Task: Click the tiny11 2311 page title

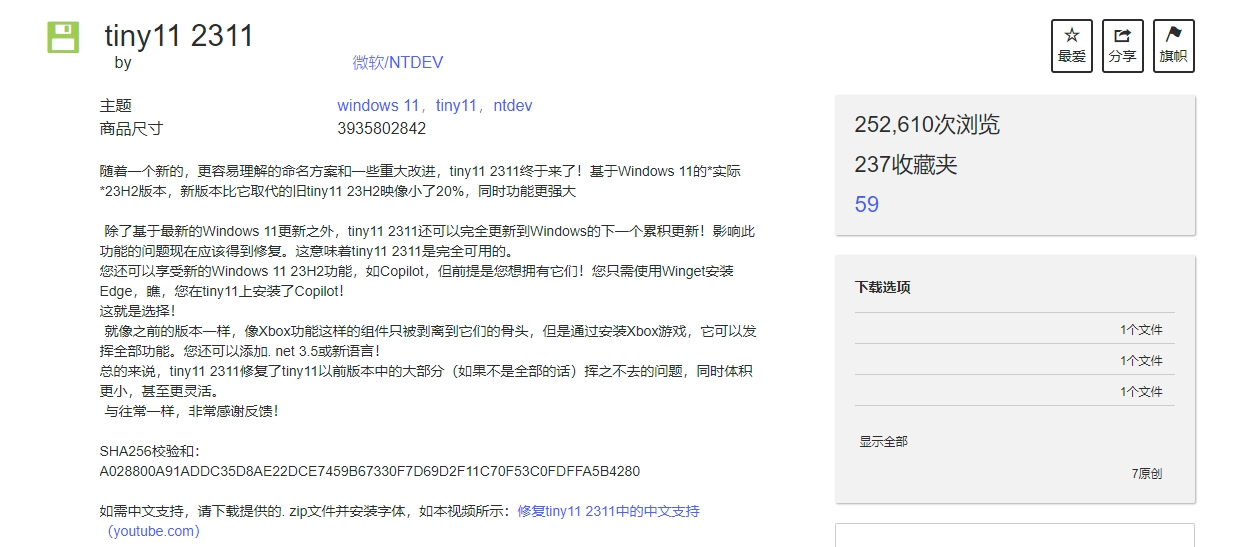Action: pos(179,36)
